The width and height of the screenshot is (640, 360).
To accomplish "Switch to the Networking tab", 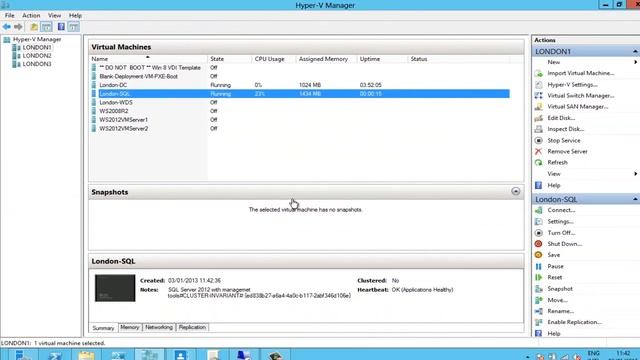I will coord(159,327).
